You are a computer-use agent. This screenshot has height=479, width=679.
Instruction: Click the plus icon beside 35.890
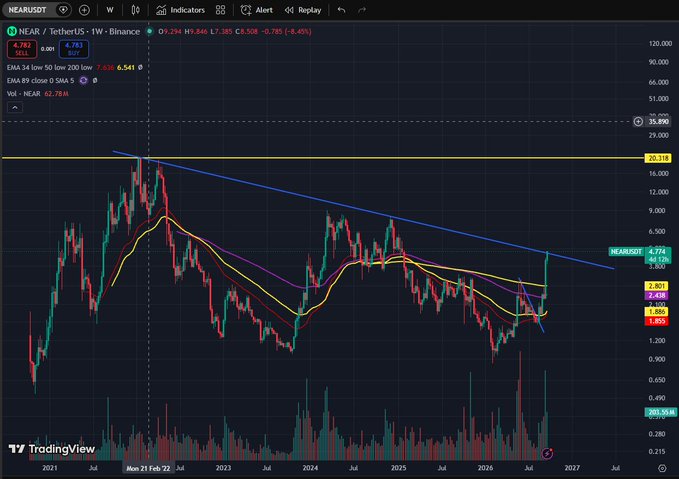[638, 122]
